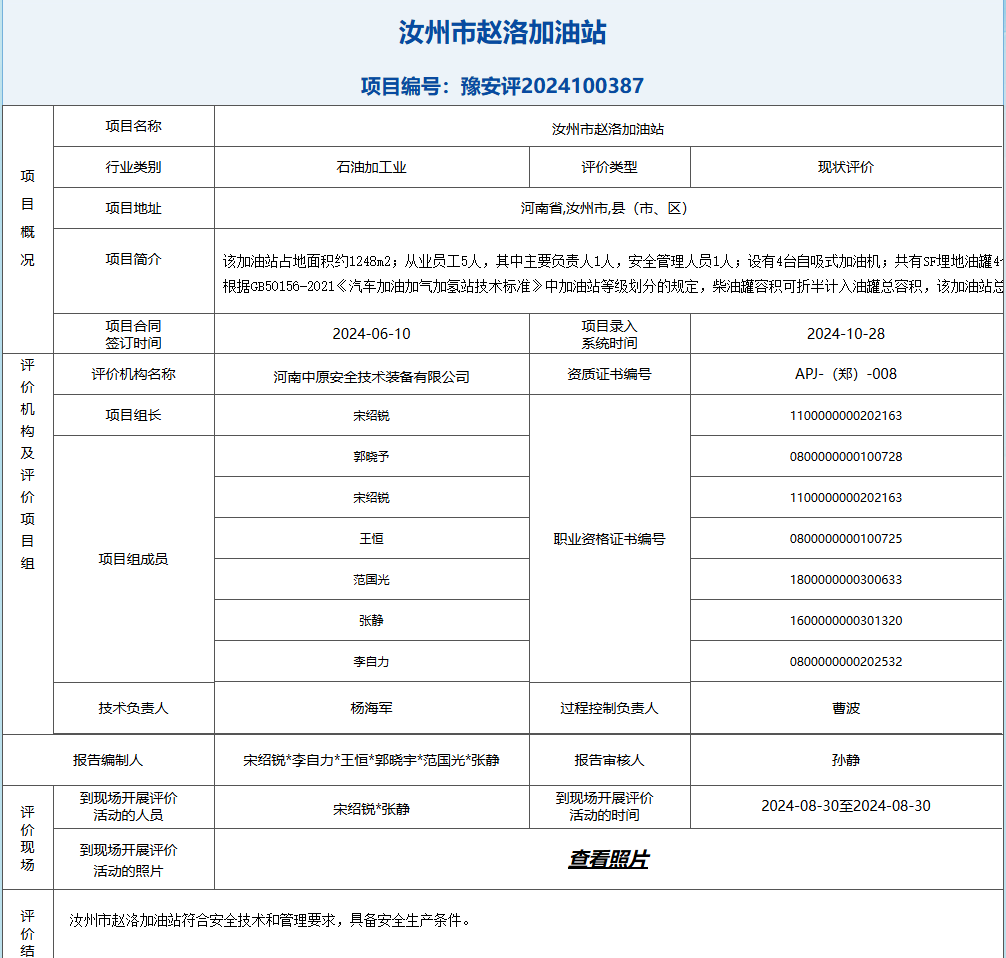The image size is (1006, 958).
Task: Select the name 曹波
Action: 846,708
